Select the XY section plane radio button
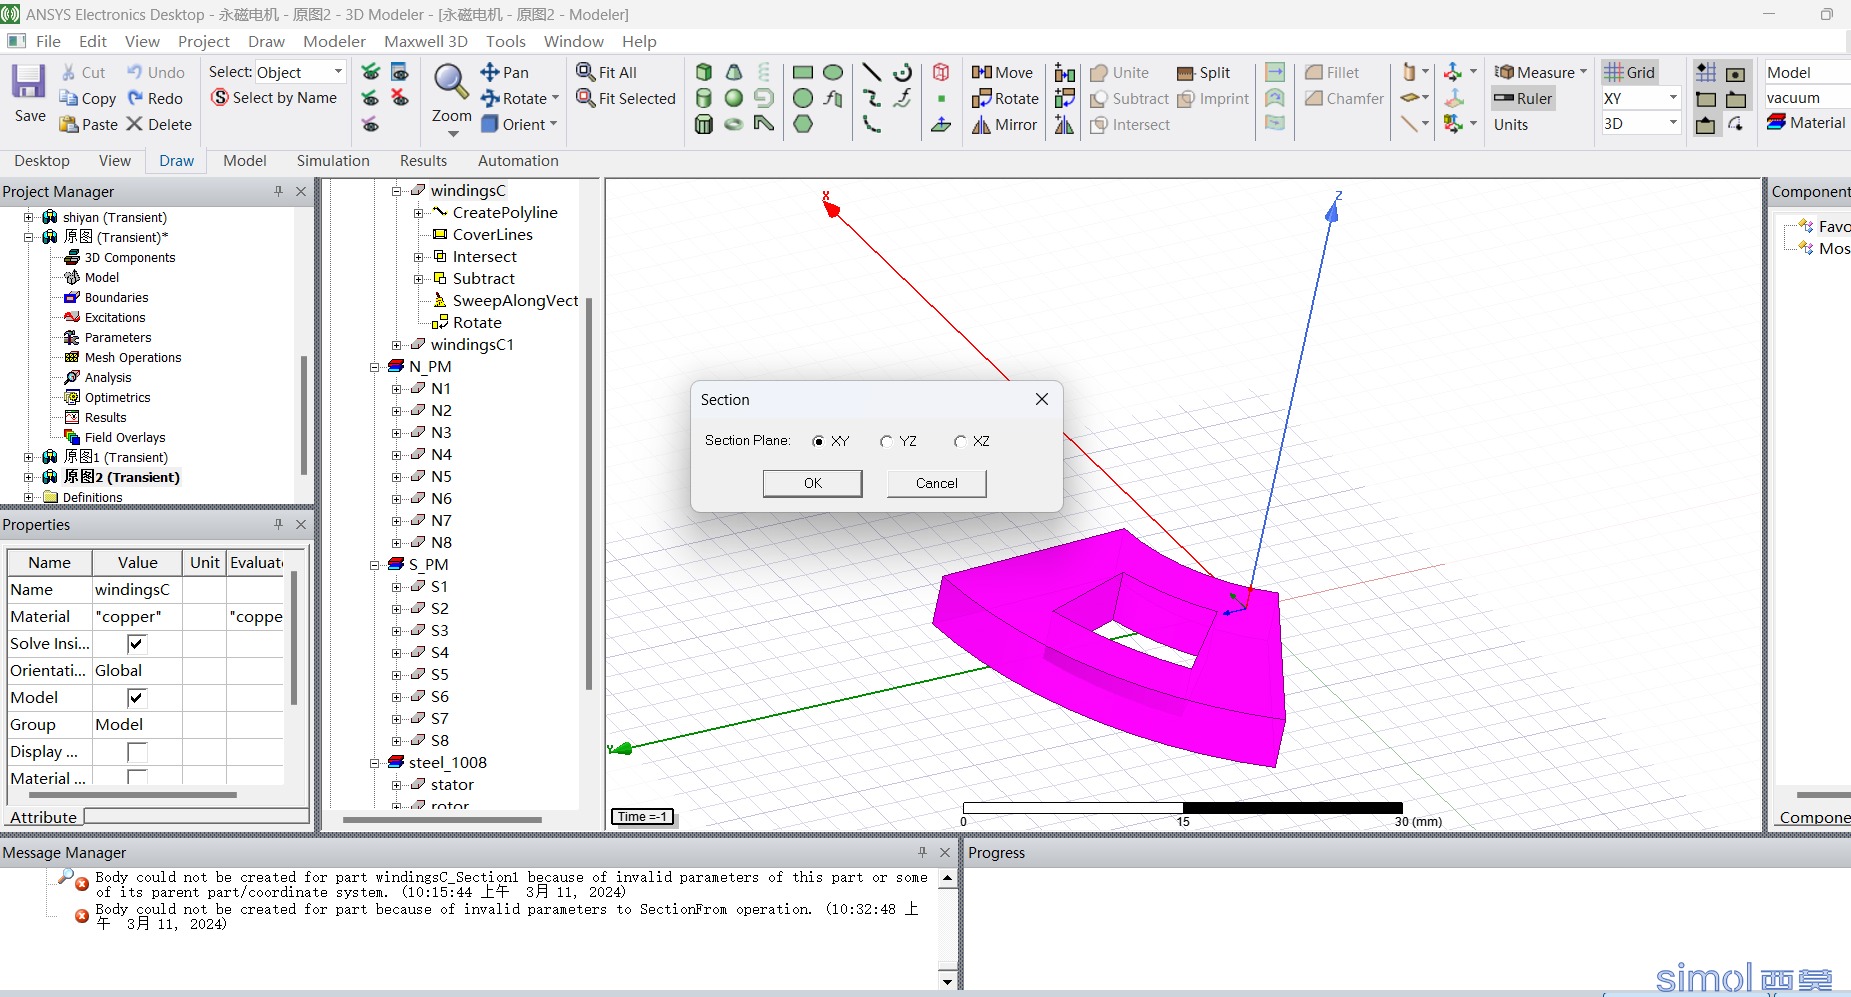This screenshot has width=1851, height=997. (x=818, y=441)
